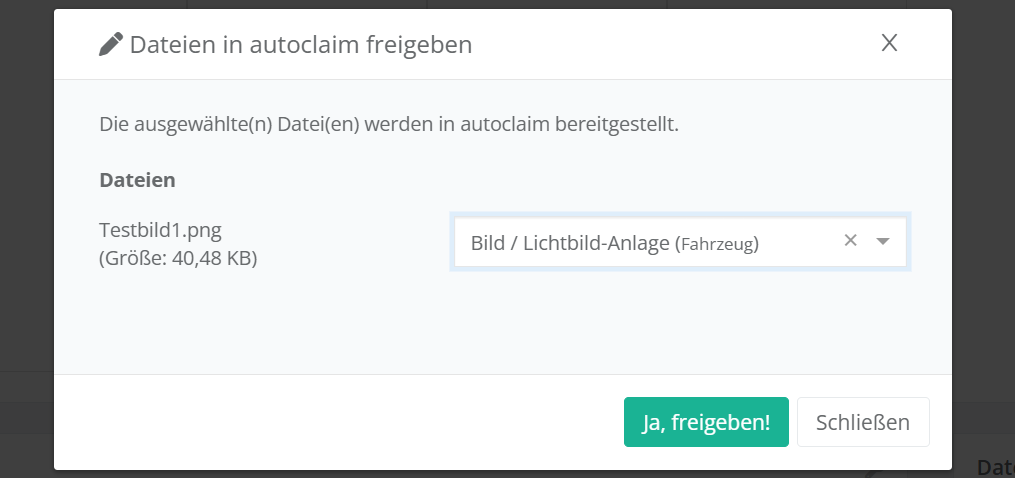Click the empty dialog body below the file row
Screen dimensions: 1015x478
pos(502,322)
